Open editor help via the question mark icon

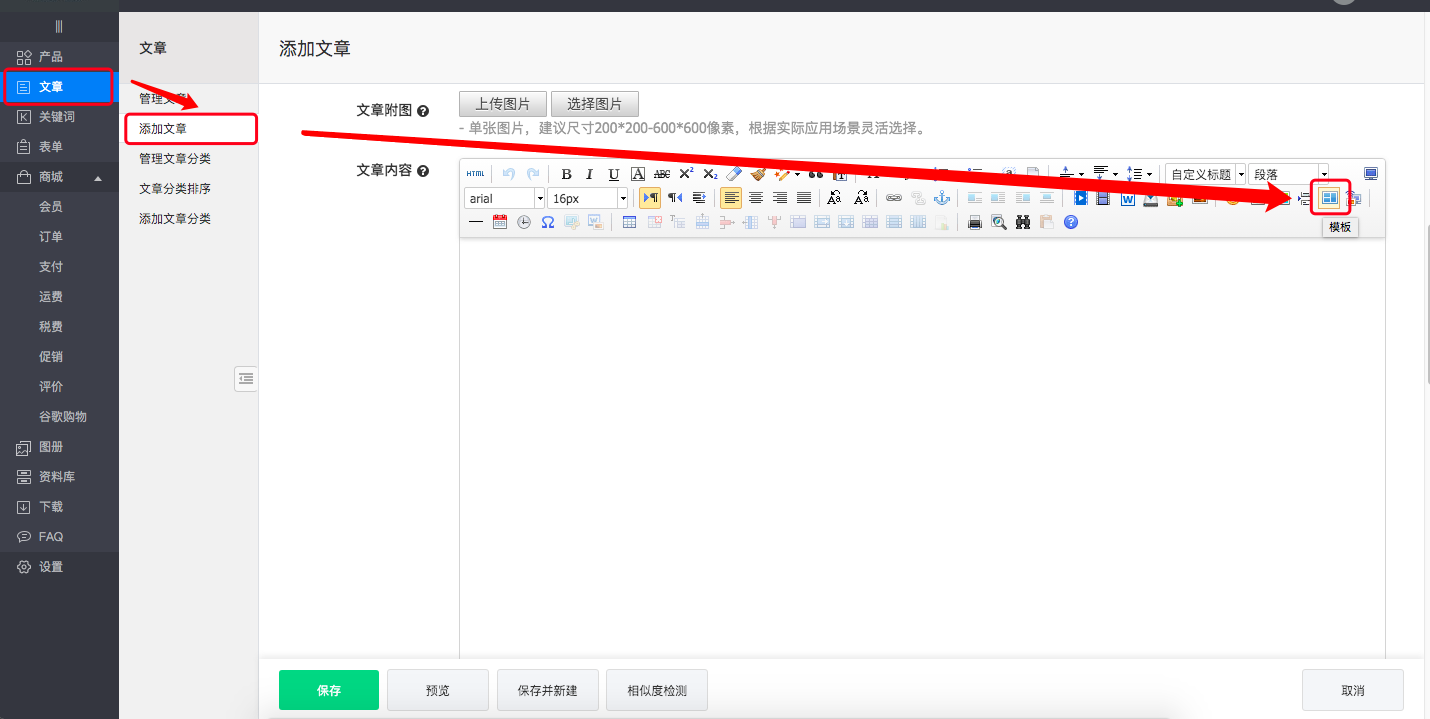click(x=1071, y=223)
